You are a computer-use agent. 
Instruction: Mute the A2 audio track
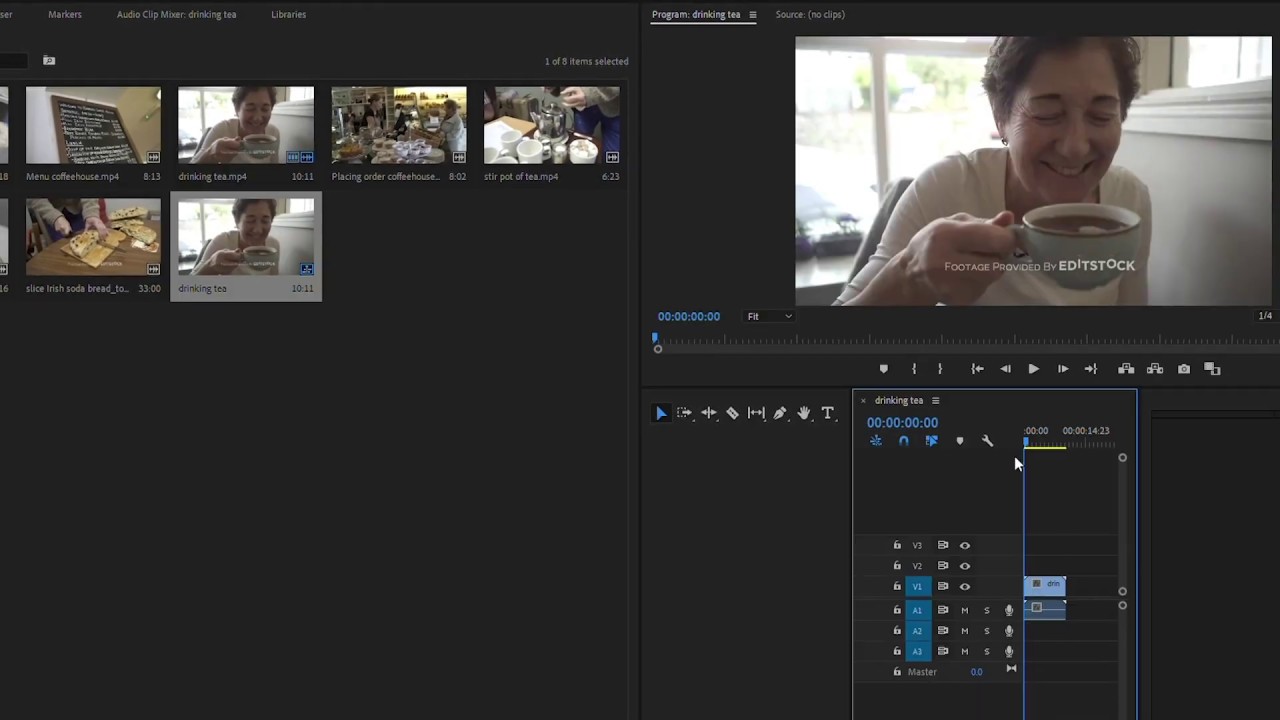965,631
